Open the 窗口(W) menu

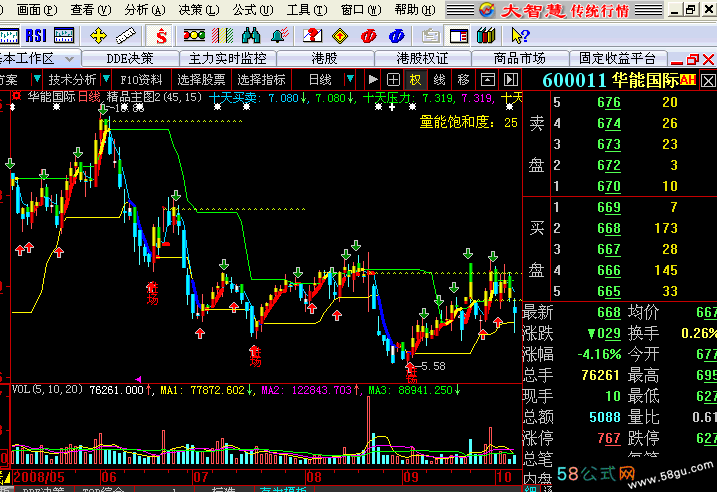[x=360, y=10]
